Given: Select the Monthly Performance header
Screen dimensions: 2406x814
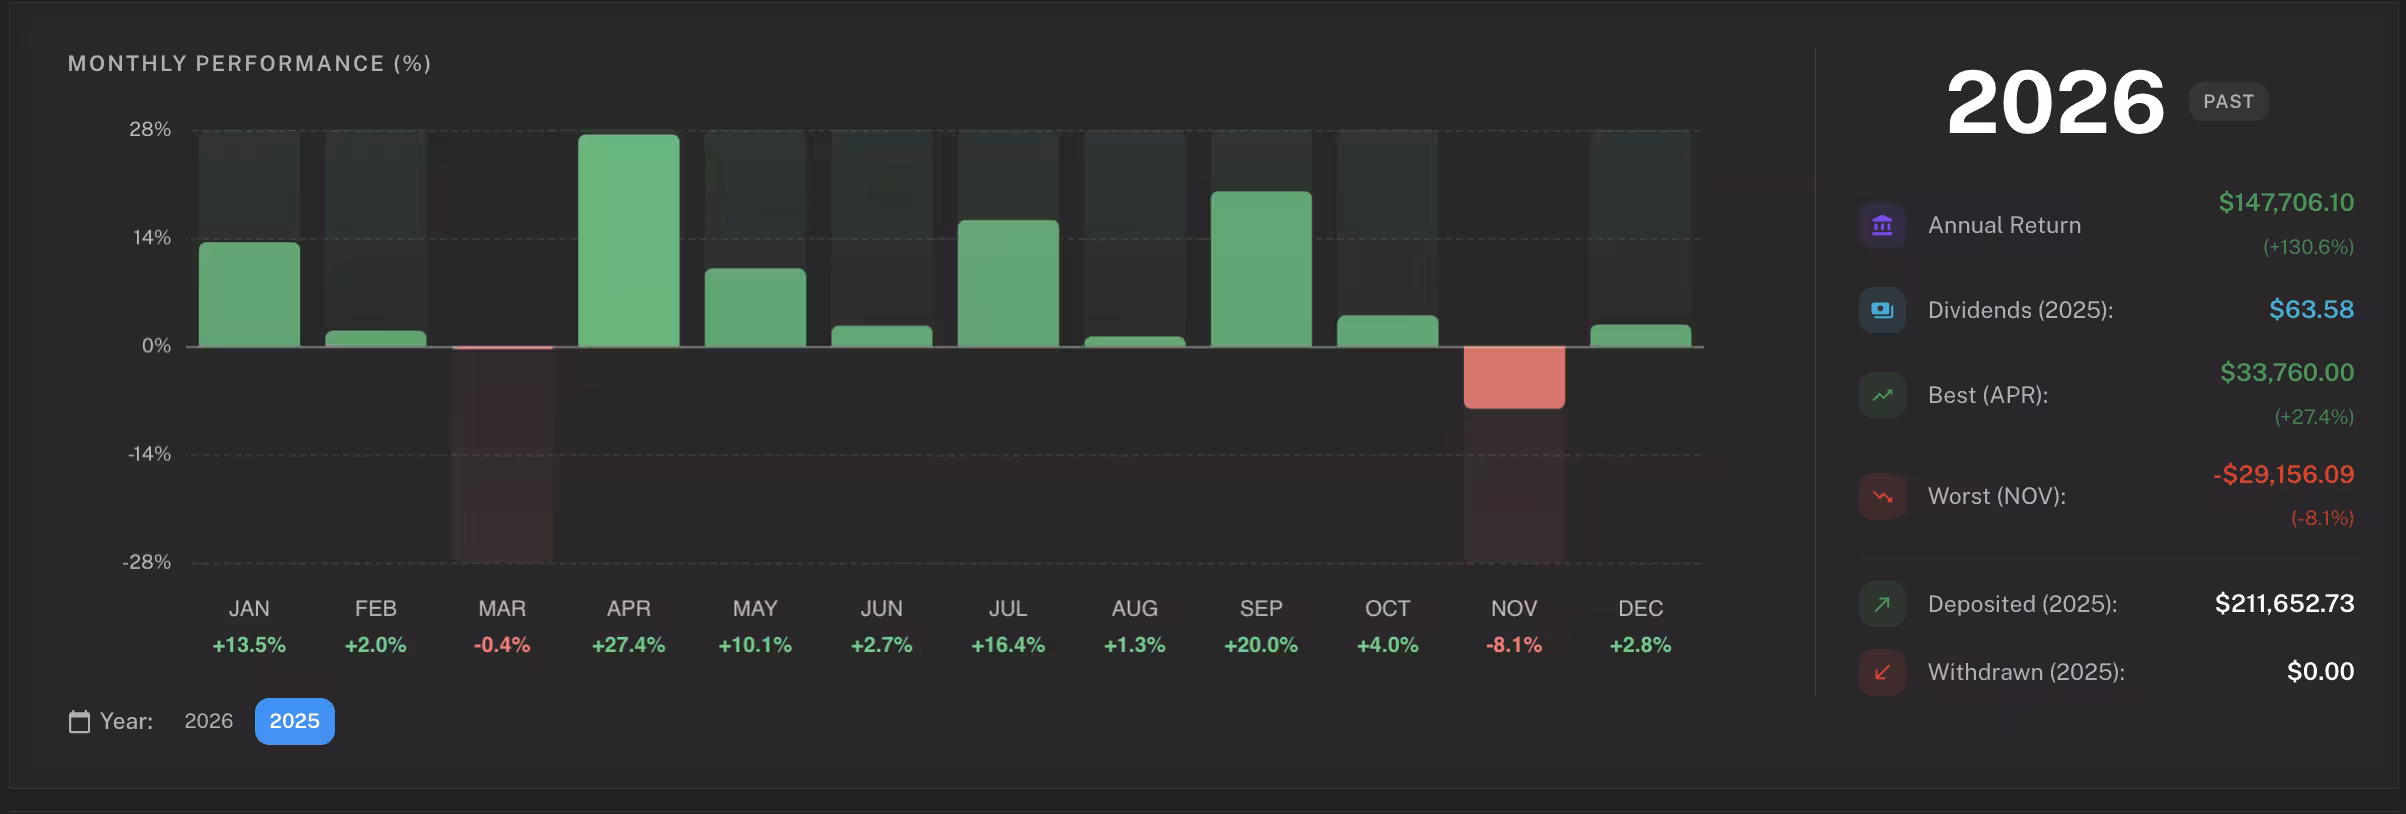Looking at the screenshot, I should [x=249, y=63].
